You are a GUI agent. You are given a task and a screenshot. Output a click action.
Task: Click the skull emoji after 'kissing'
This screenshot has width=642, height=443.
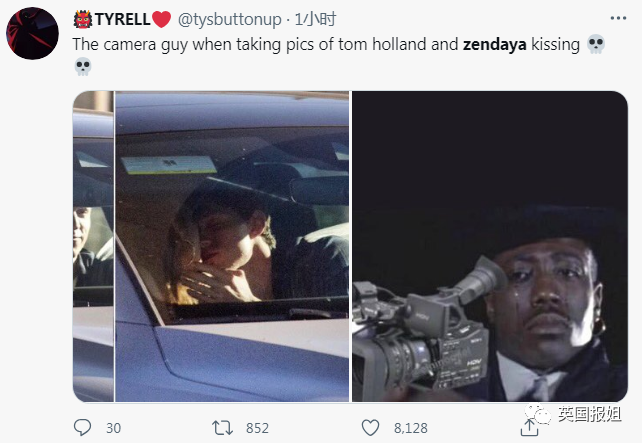tap(596, 44)
